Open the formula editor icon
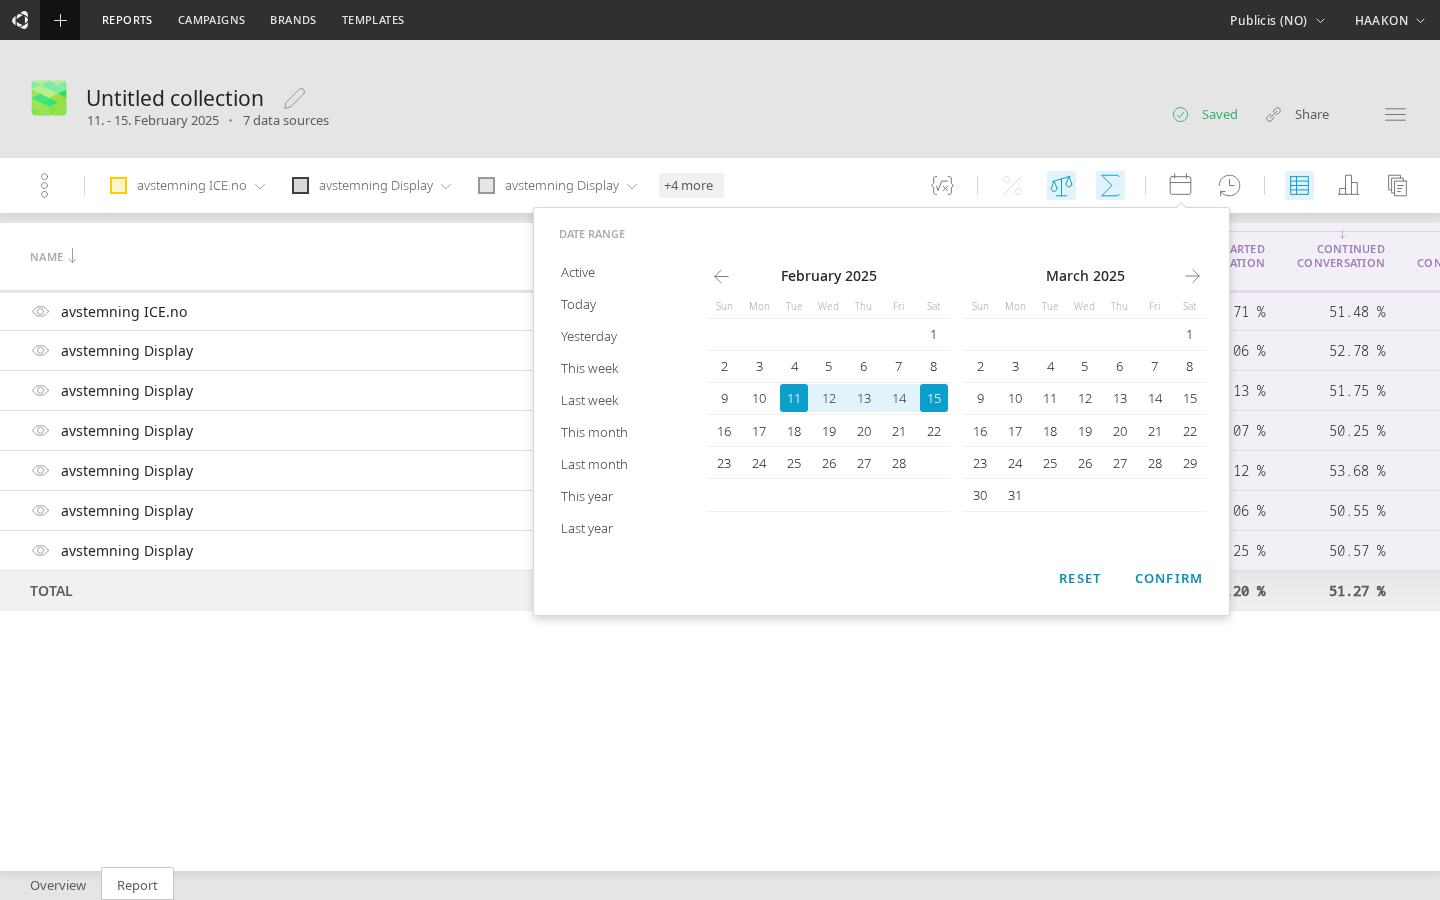Screen dimensions: 1440x900 coord(942,185)
